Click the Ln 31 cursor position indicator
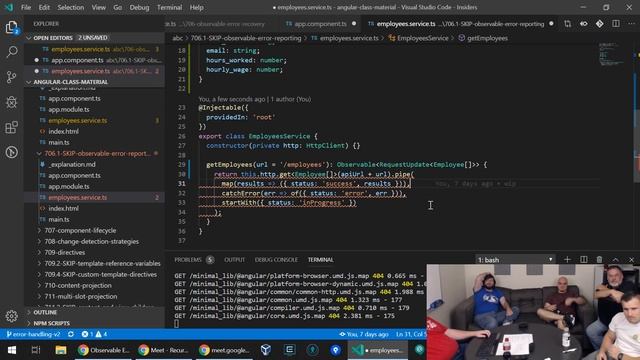 point(411,334)
